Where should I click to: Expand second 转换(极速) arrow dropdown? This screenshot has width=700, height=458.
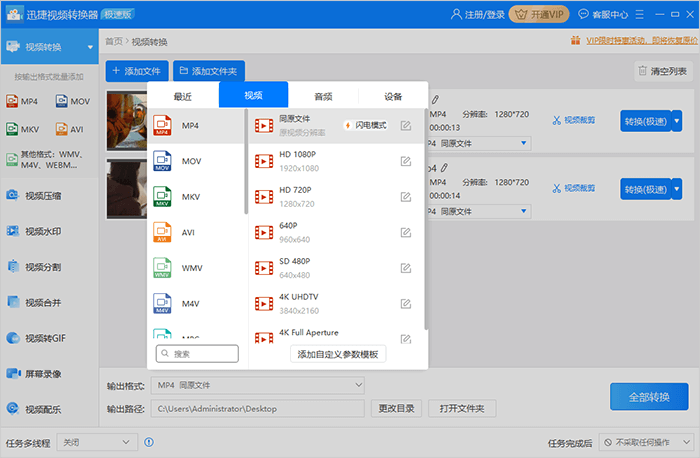pyautogui.click(x=677, y=189)
